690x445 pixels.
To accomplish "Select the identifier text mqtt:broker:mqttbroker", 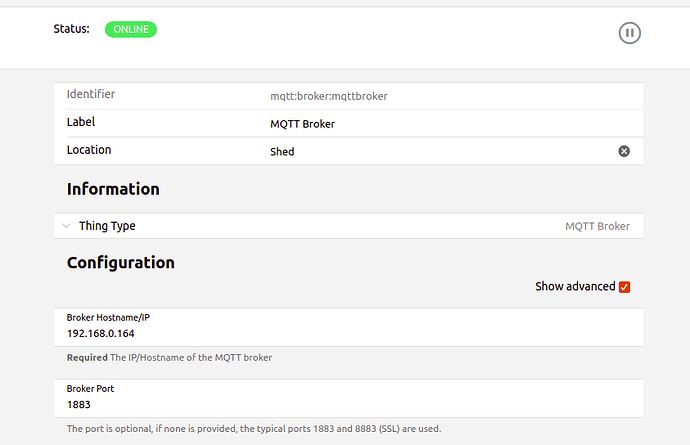I will [x=328, y=96].
